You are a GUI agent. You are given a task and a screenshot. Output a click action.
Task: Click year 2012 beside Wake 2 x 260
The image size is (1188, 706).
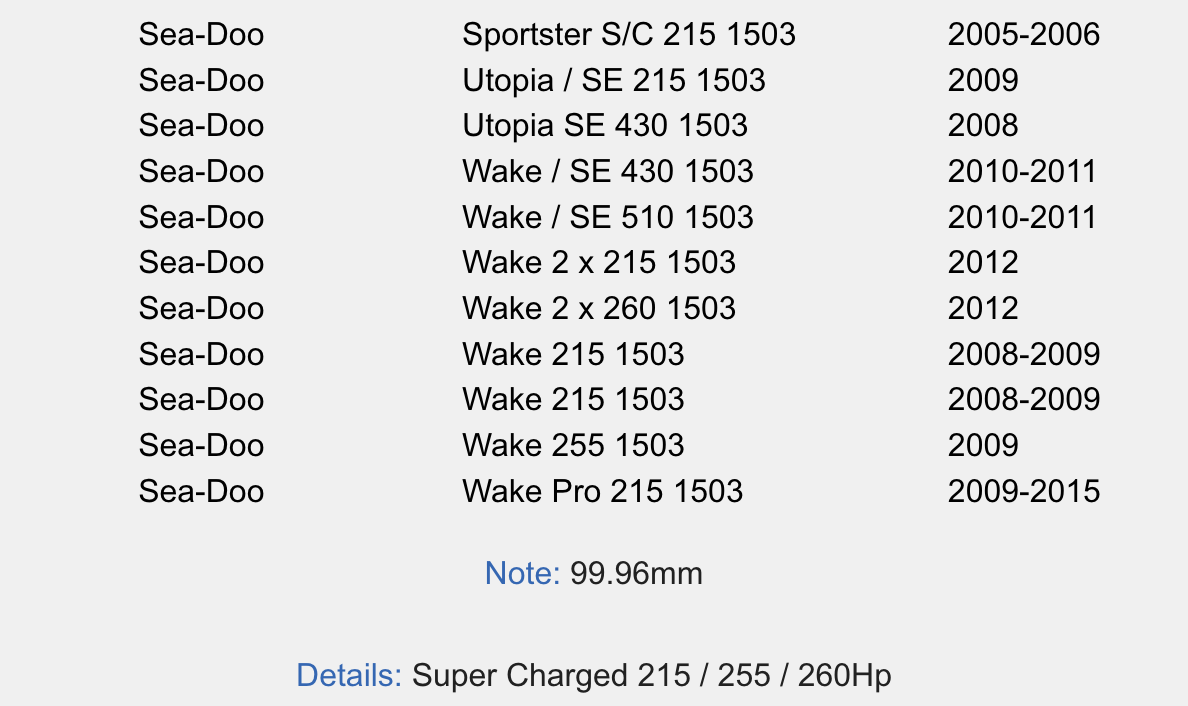click(x=983, y=308)
